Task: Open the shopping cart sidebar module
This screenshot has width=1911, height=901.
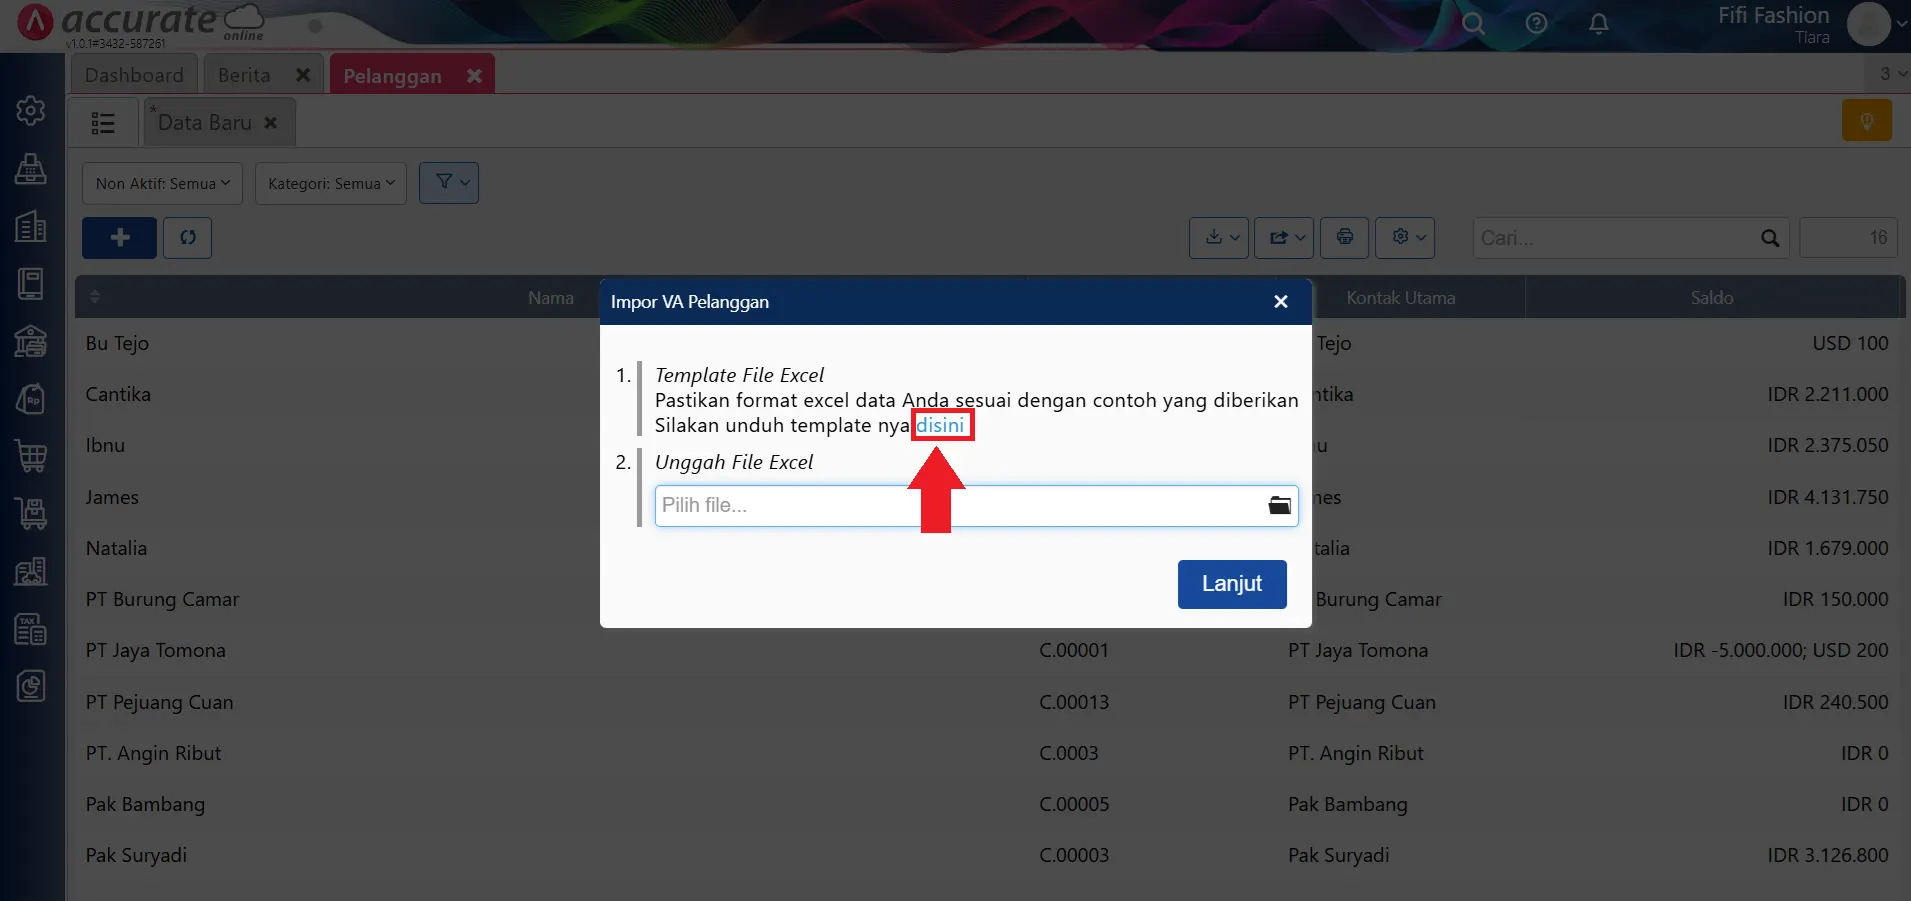Action: coord(31,456)
